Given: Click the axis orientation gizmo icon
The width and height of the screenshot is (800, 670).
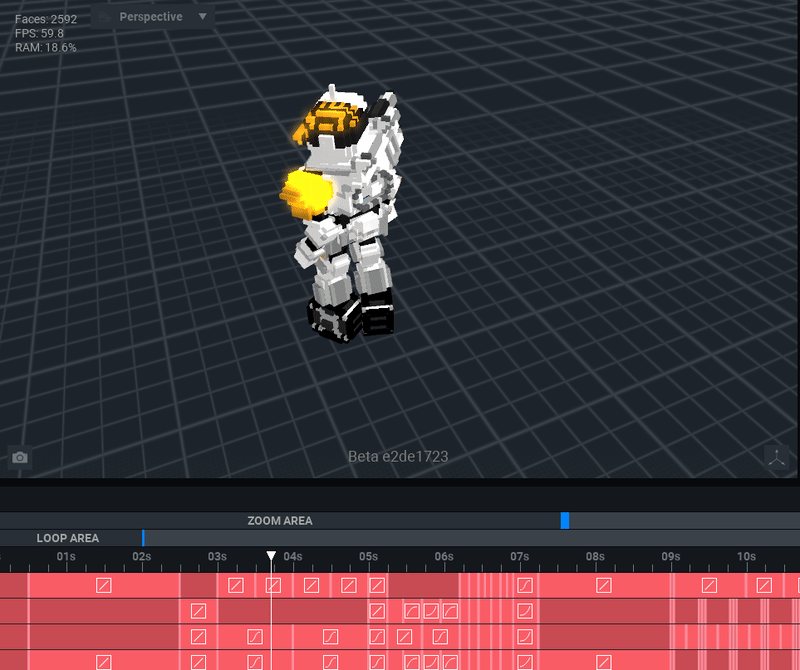Looking at the screenshot, I should pos(777,458).
